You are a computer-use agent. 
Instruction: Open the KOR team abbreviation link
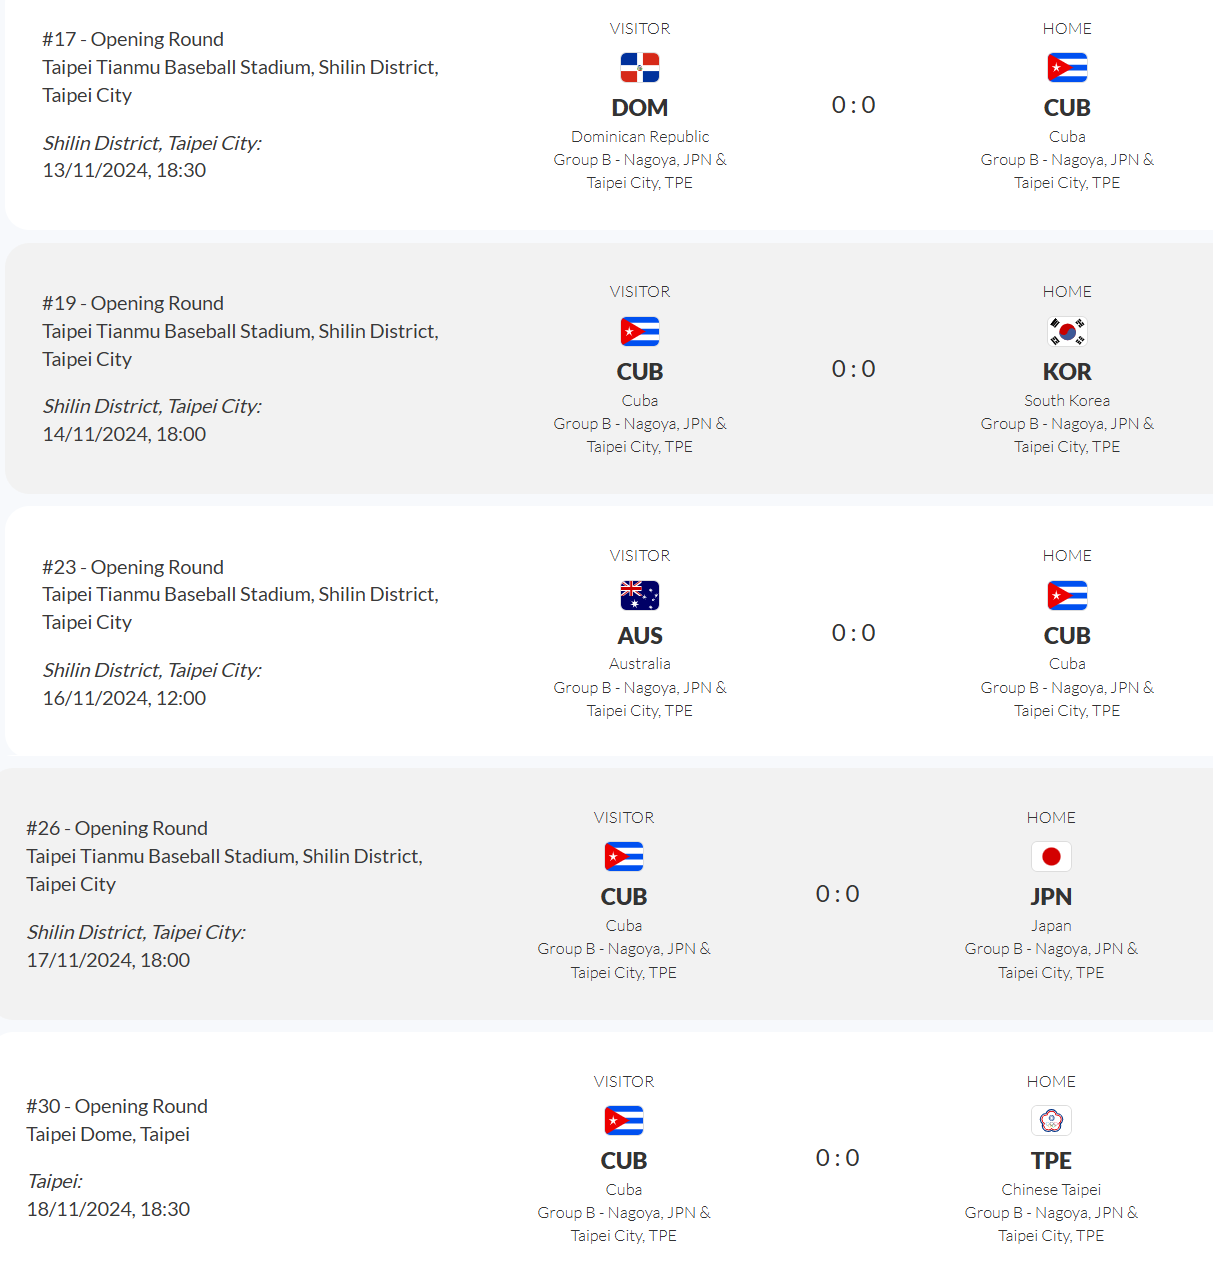pyautogui.click(x=1067, y=372)
